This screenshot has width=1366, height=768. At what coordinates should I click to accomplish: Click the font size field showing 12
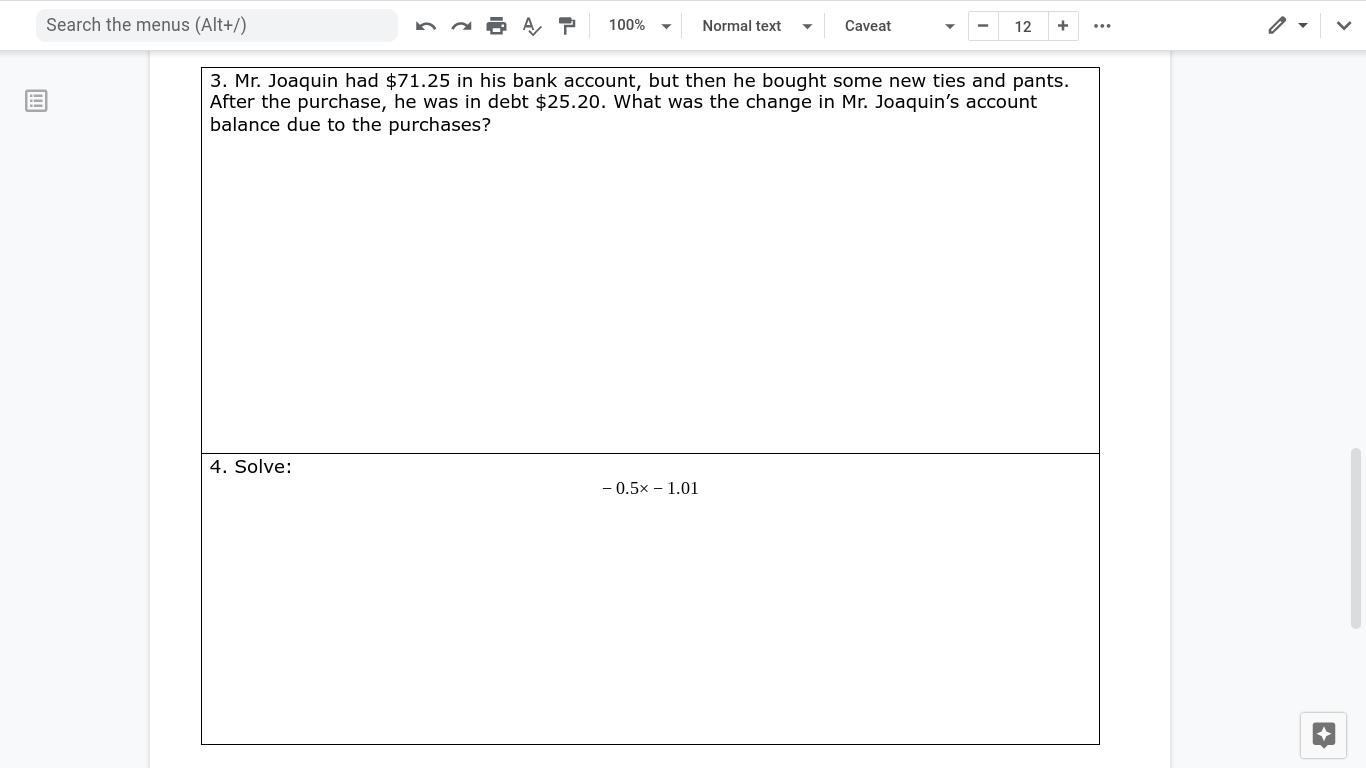click(1022, 26)
